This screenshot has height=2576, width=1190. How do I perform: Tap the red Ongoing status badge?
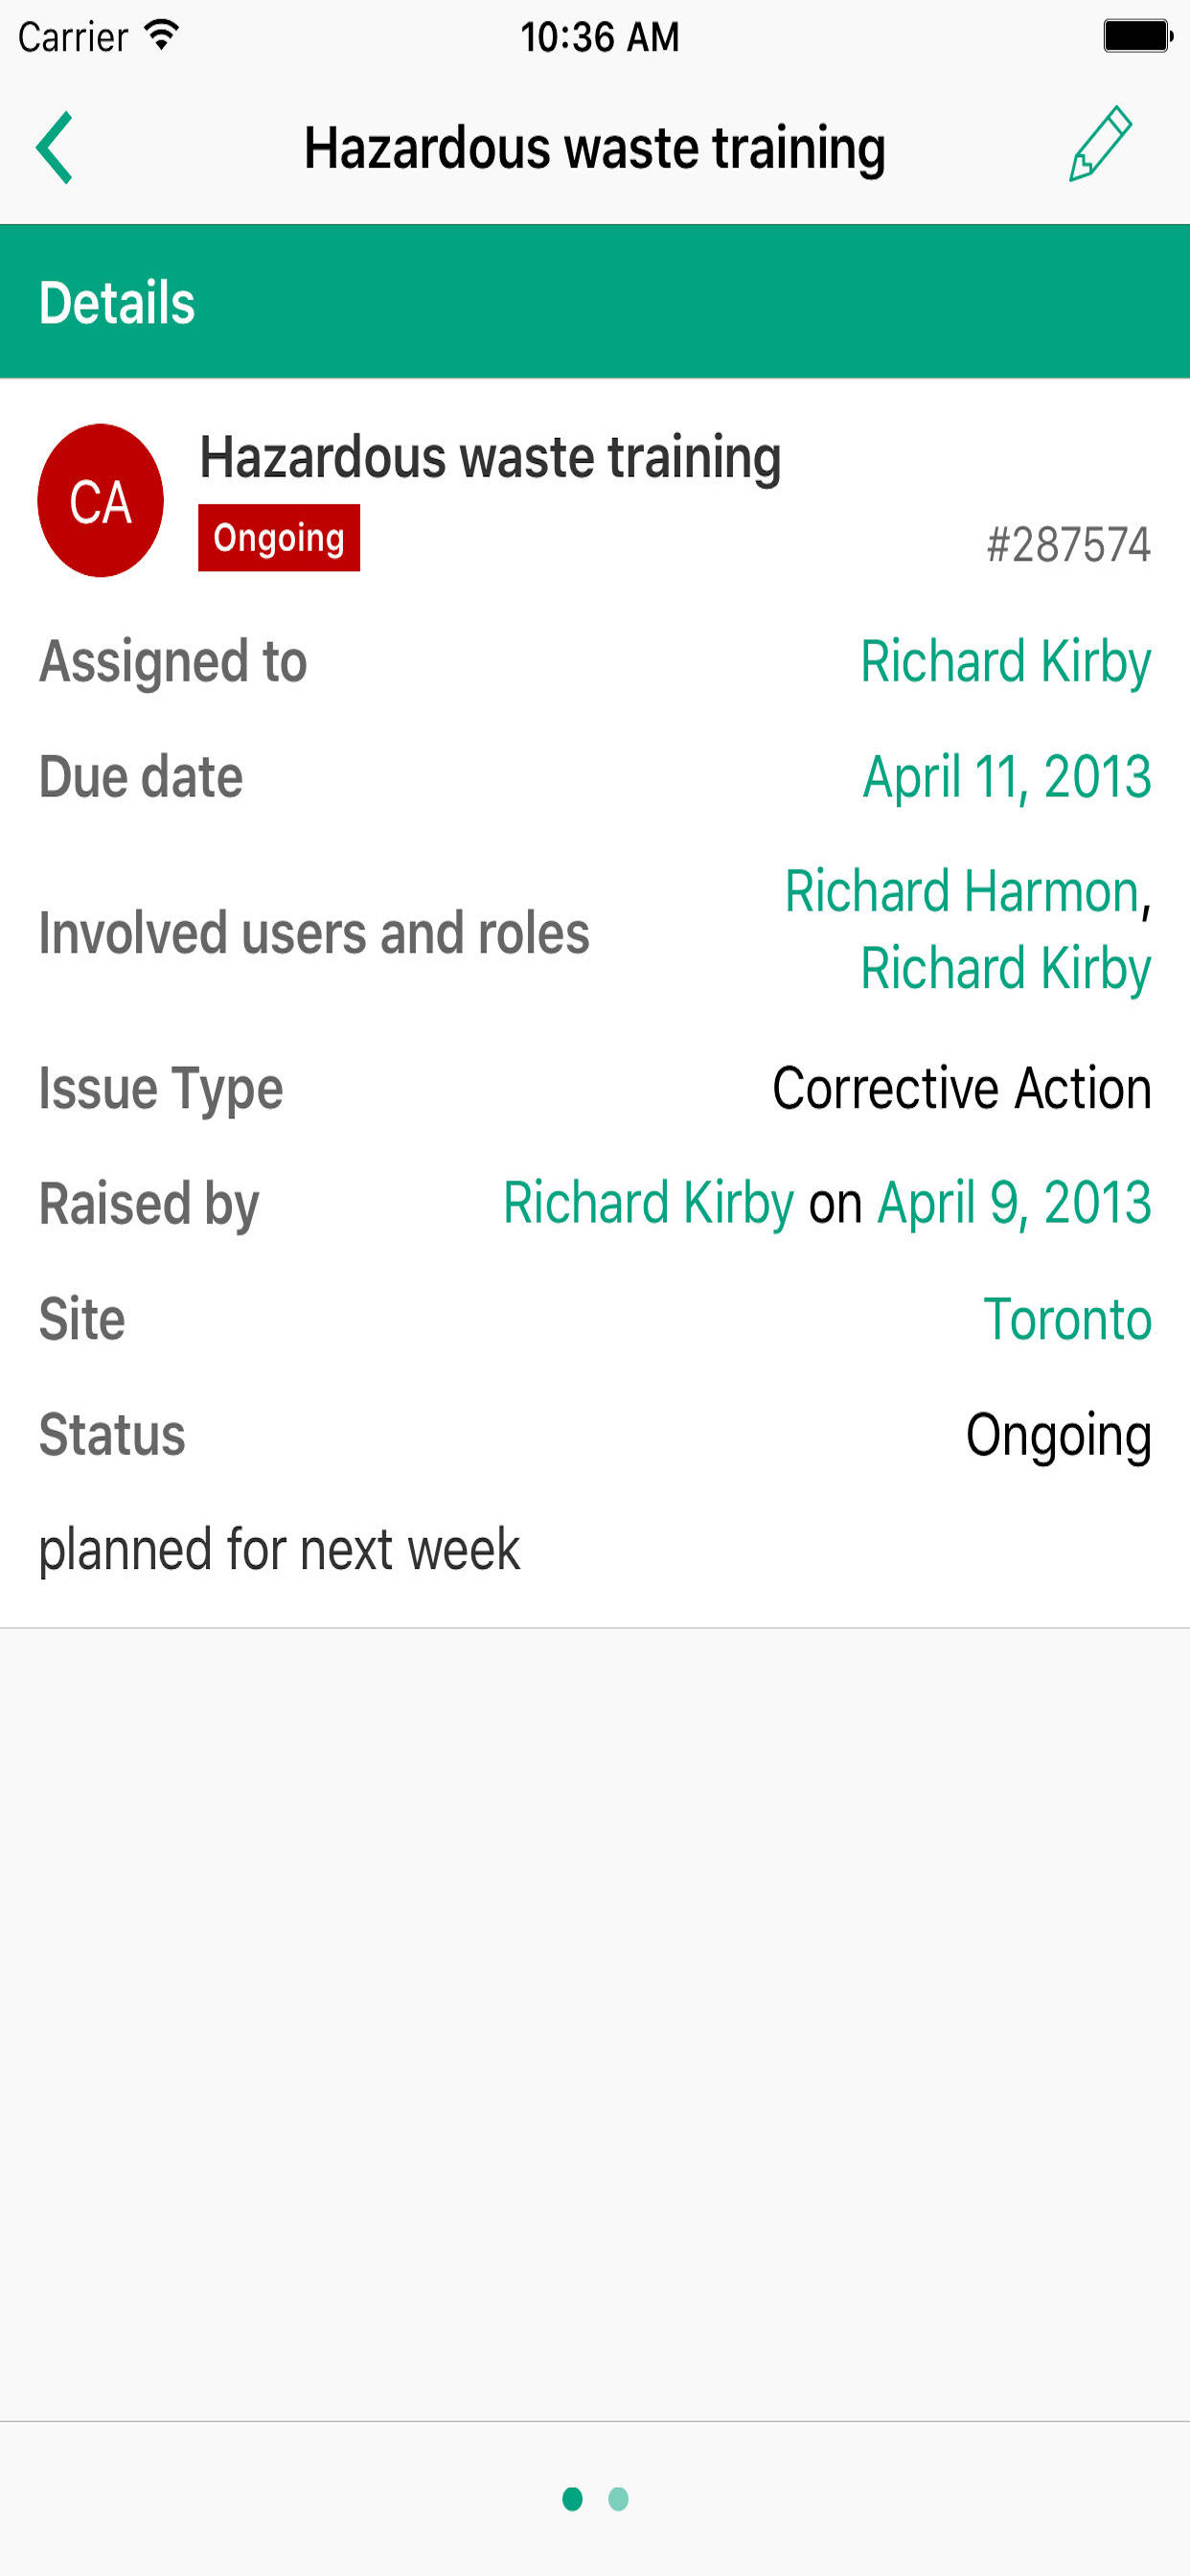[279, 538]
